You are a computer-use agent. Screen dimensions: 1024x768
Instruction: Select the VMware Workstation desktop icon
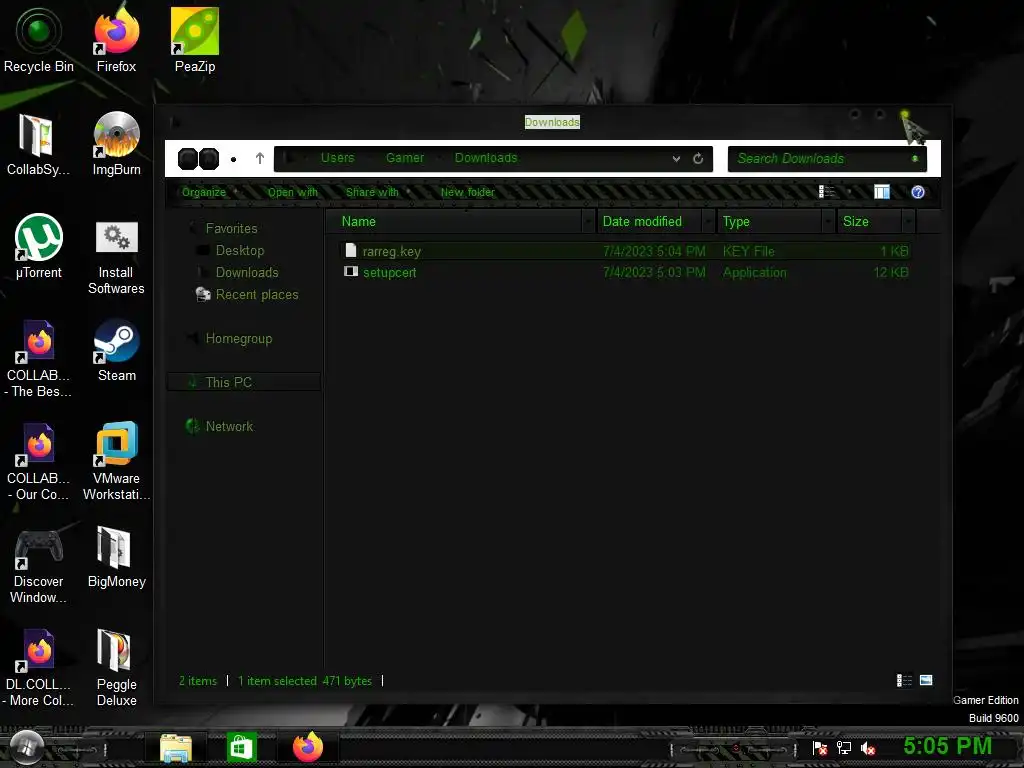(x=116, y=462)
